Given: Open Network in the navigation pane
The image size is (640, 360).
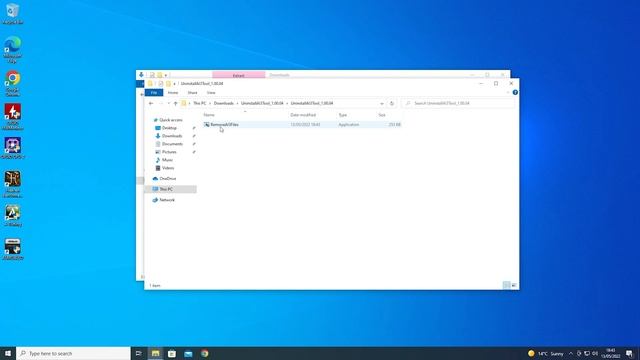Looking at the screenshot, I should pos(167,200).
